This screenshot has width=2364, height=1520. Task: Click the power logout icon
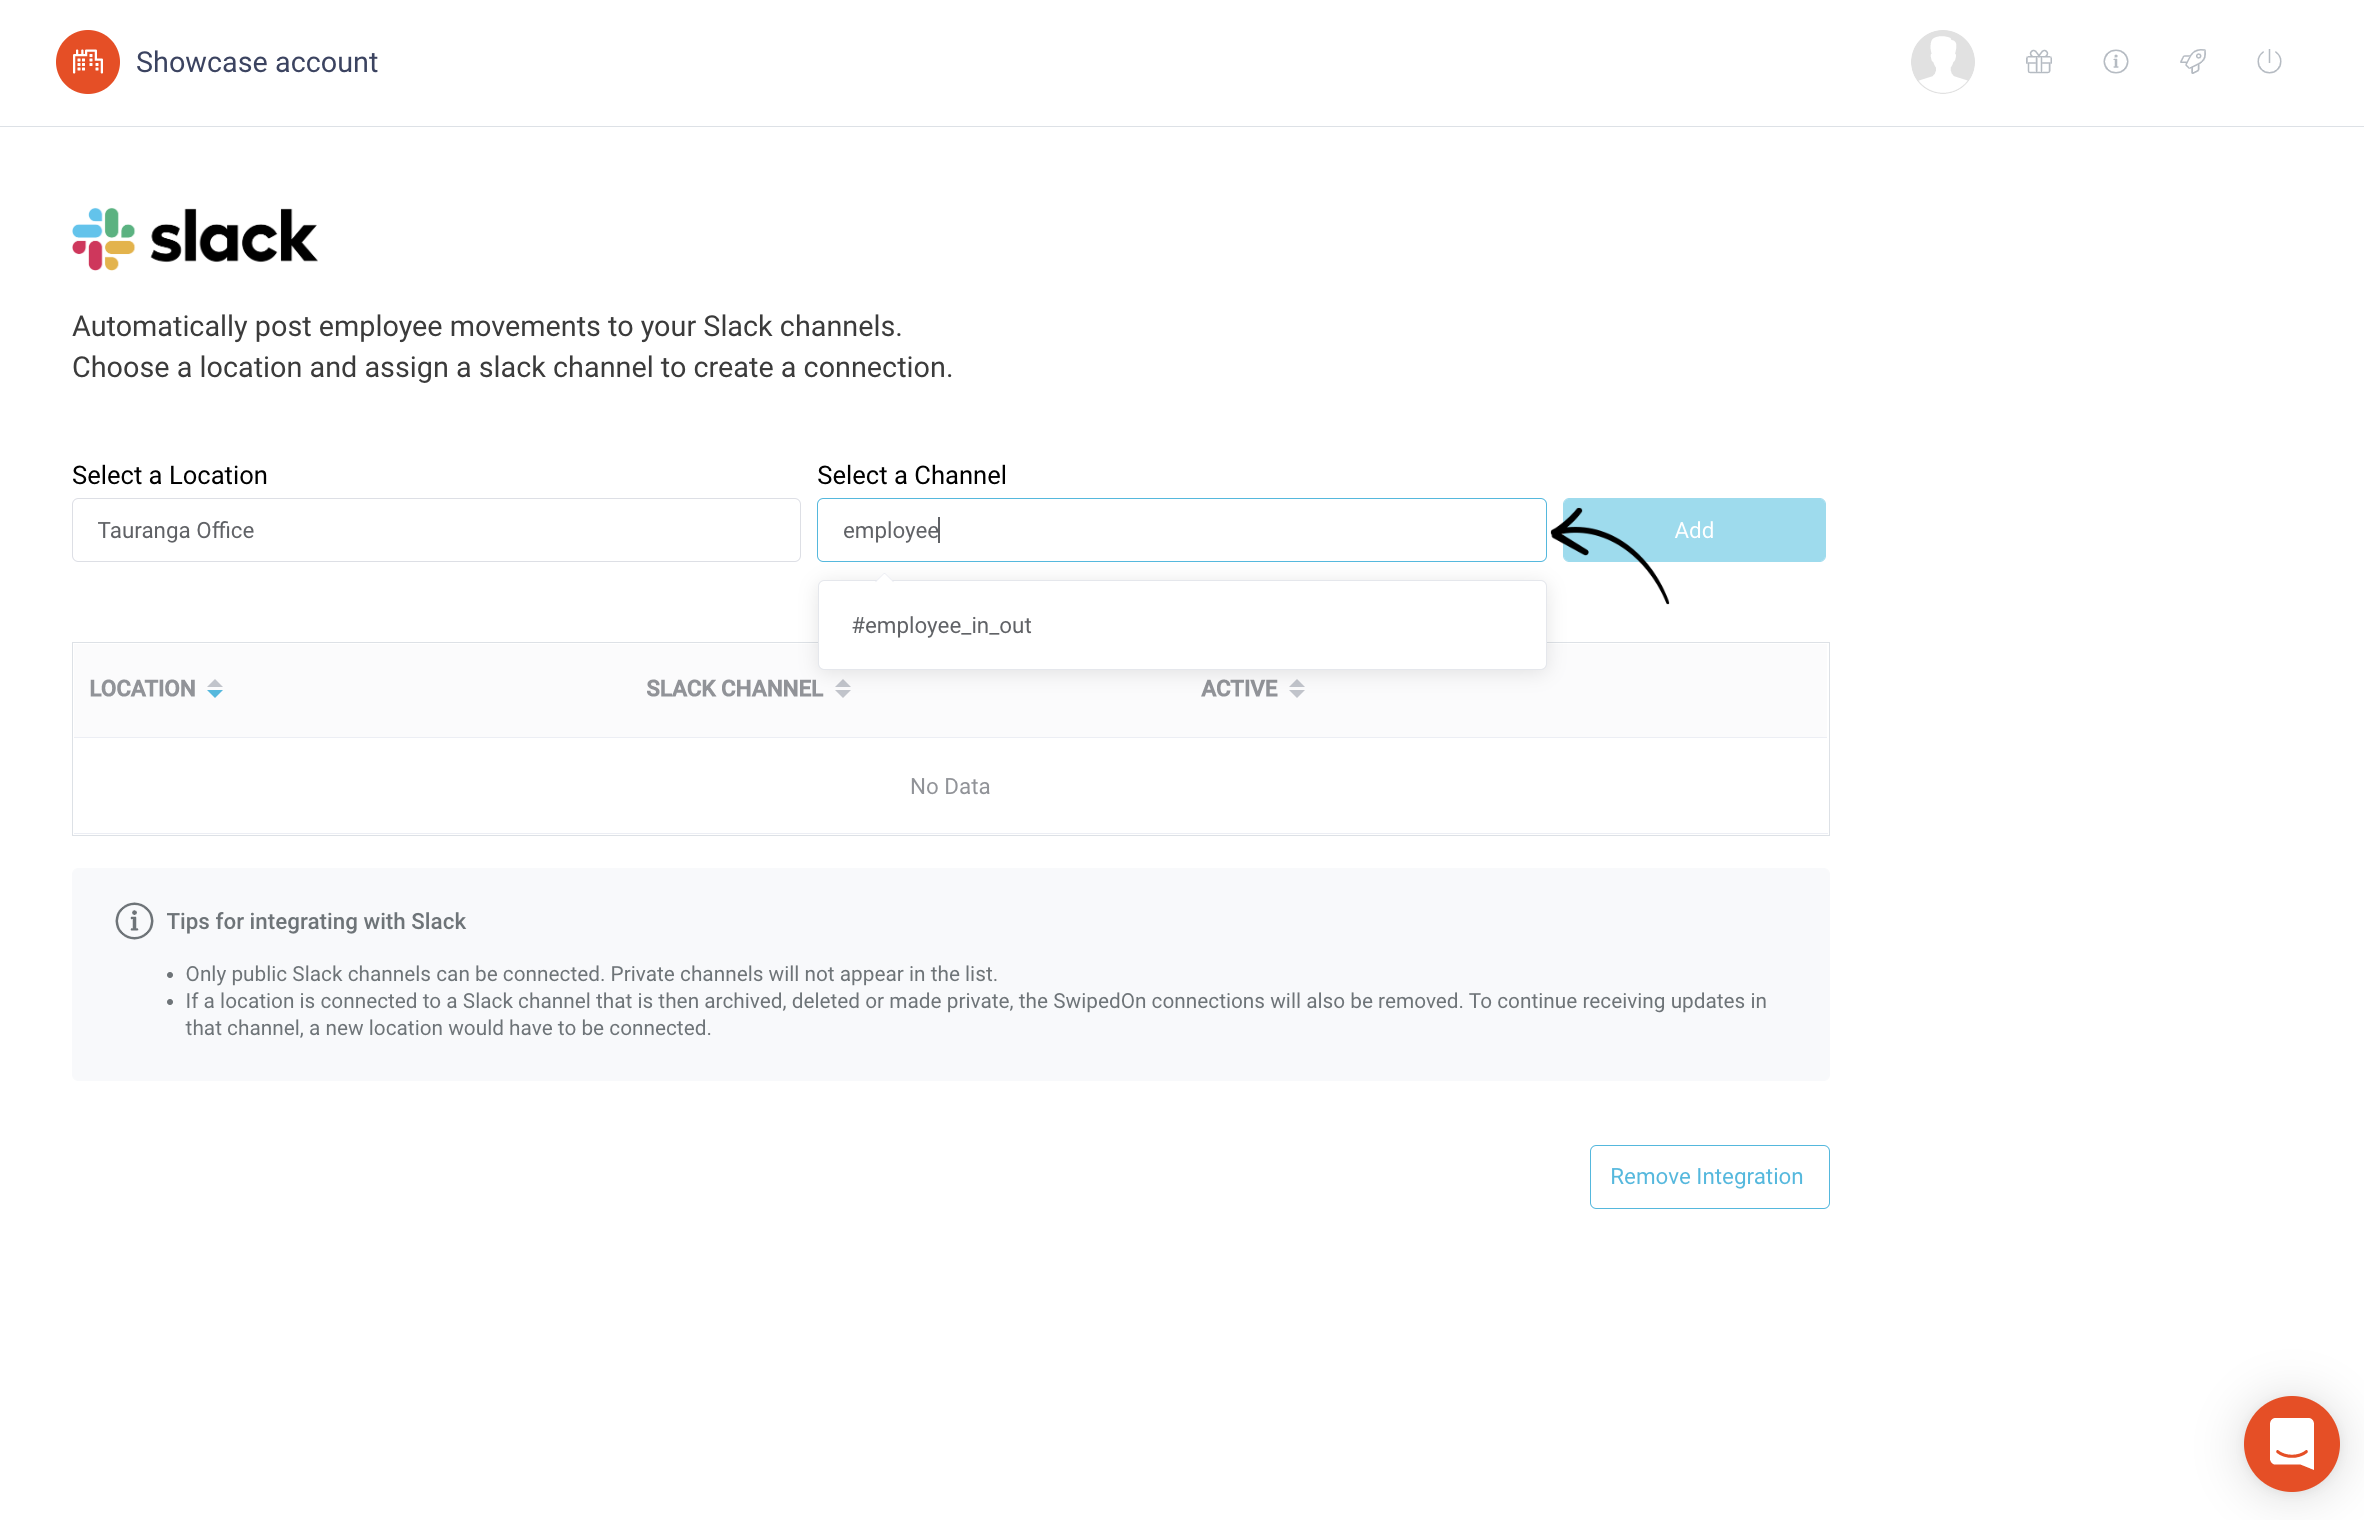[2270, 62]
